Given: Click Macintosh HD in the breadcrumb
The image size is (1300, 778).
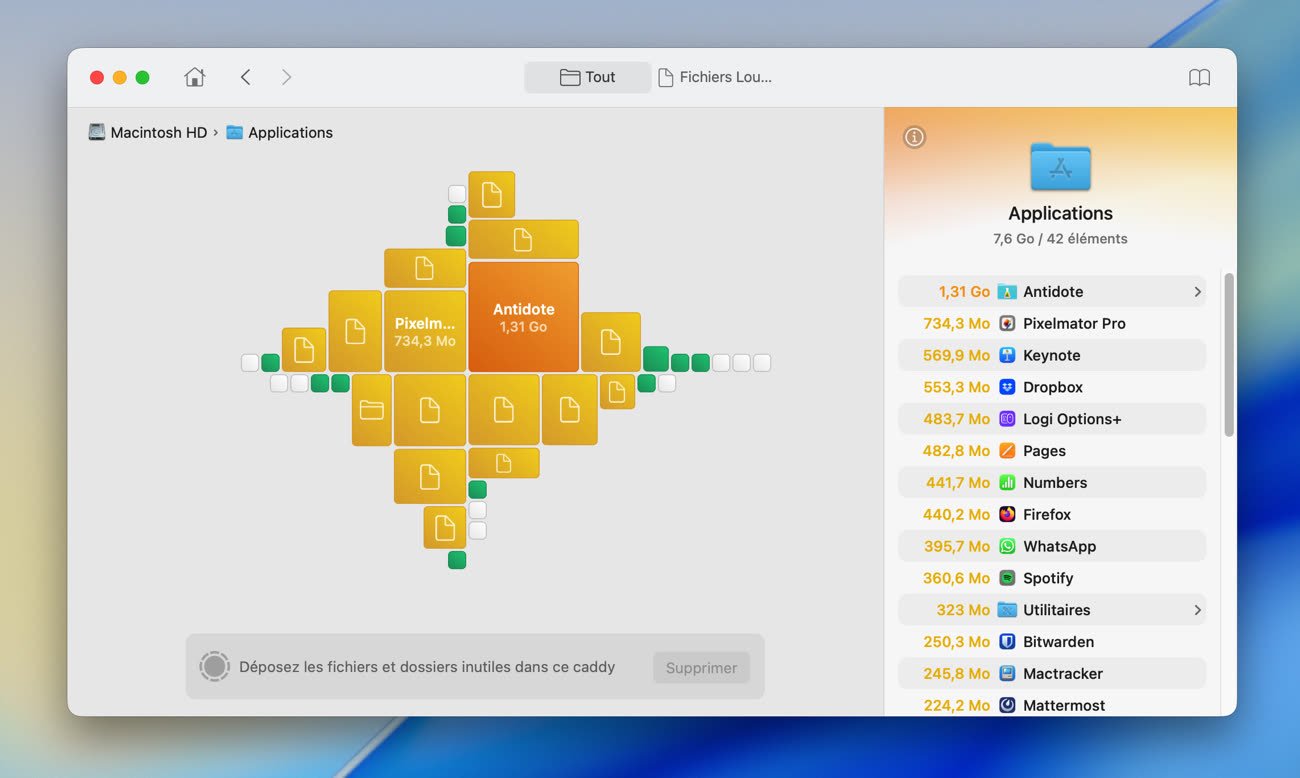Looking at the screenshot, I should (159, 132).
